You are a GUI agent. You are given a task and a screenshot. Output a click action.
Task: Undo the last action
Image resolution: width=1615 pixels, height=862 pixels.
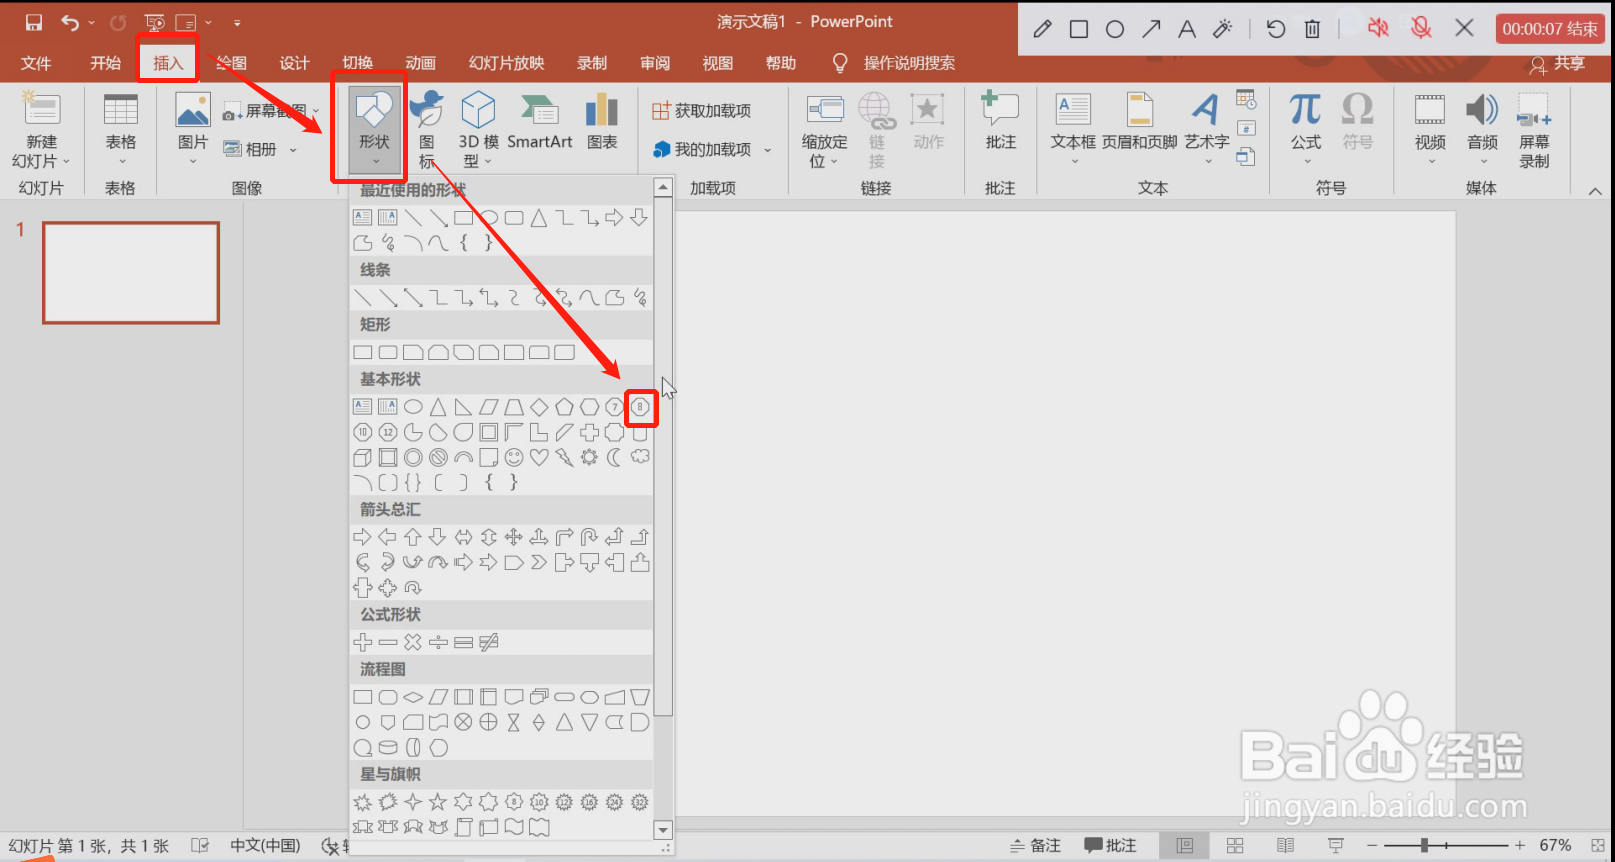click(x=69, y=22)
